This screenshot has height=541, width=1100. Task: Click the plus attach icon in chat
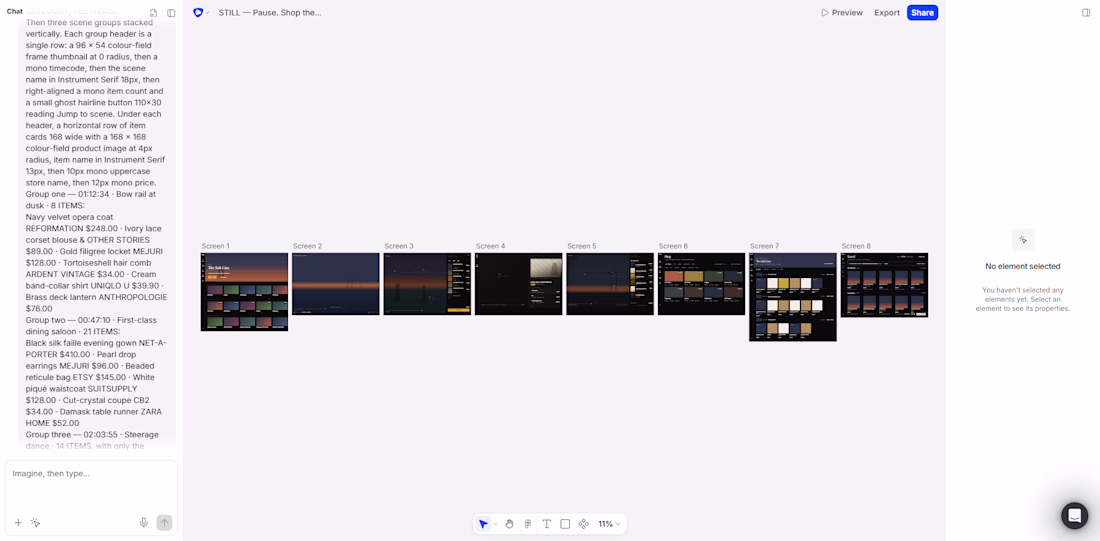point(18,523)
